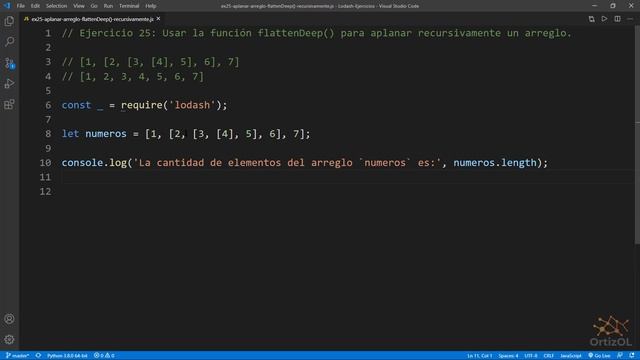Run the code with play icon
Image resolution: width=640 pixels, height=360 pixels.
[604, 19]
